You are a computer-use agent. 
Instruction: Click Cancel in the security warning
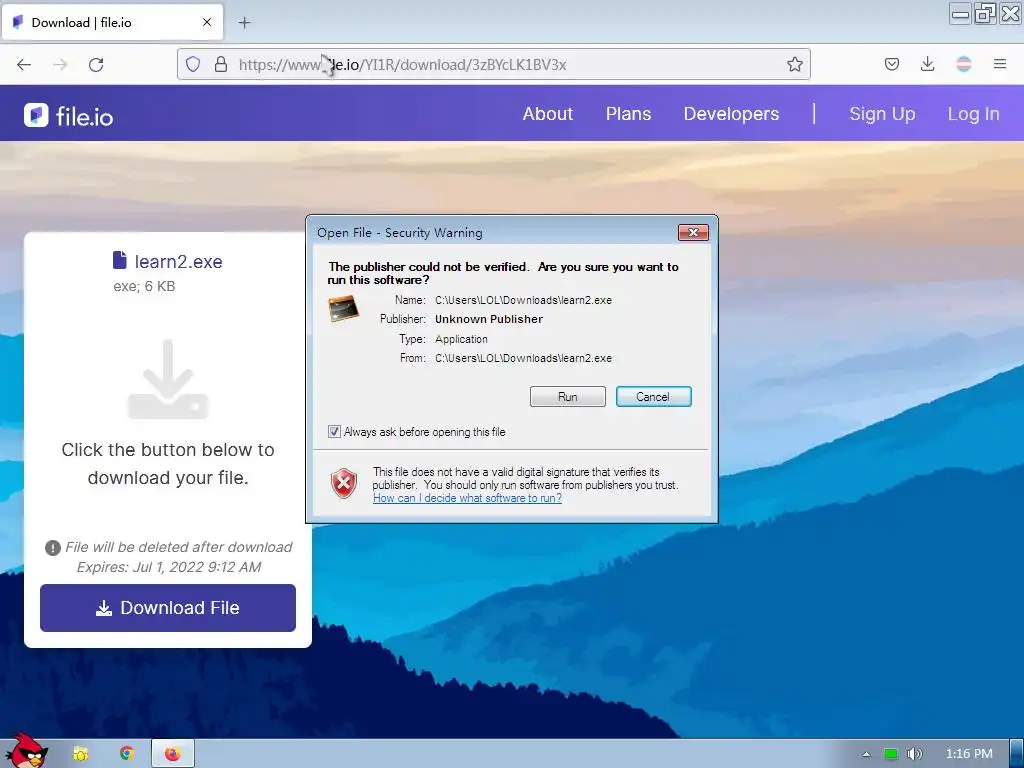(x=653, y=396)
